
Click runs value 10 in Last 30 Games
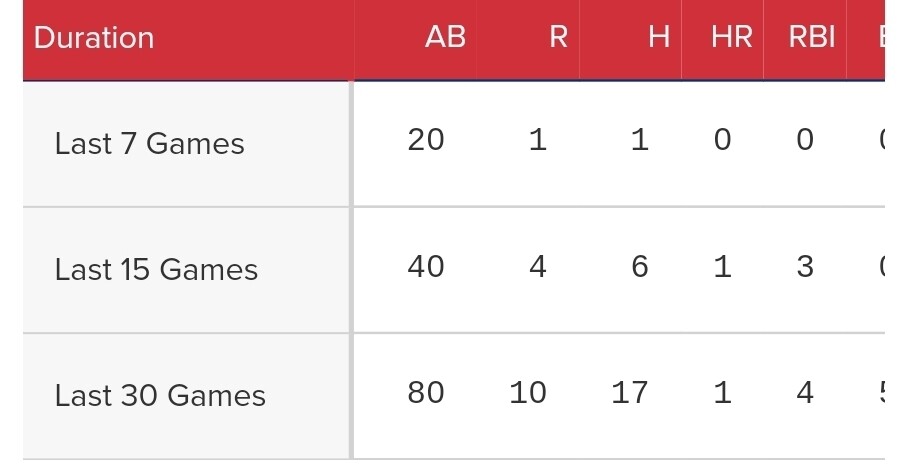pos(528,392)
